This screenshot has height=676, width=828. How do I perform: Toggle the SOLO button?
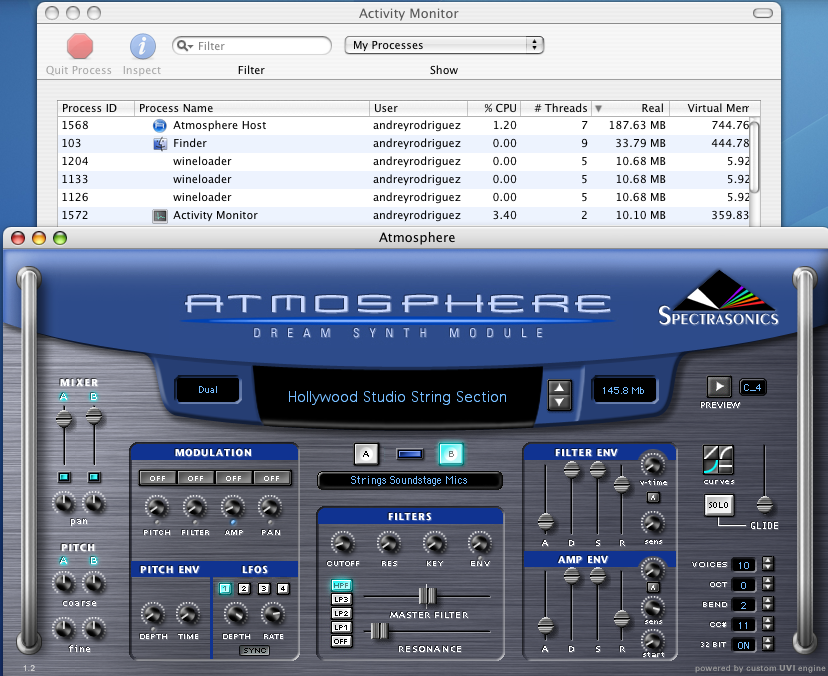tap(717, 505)
